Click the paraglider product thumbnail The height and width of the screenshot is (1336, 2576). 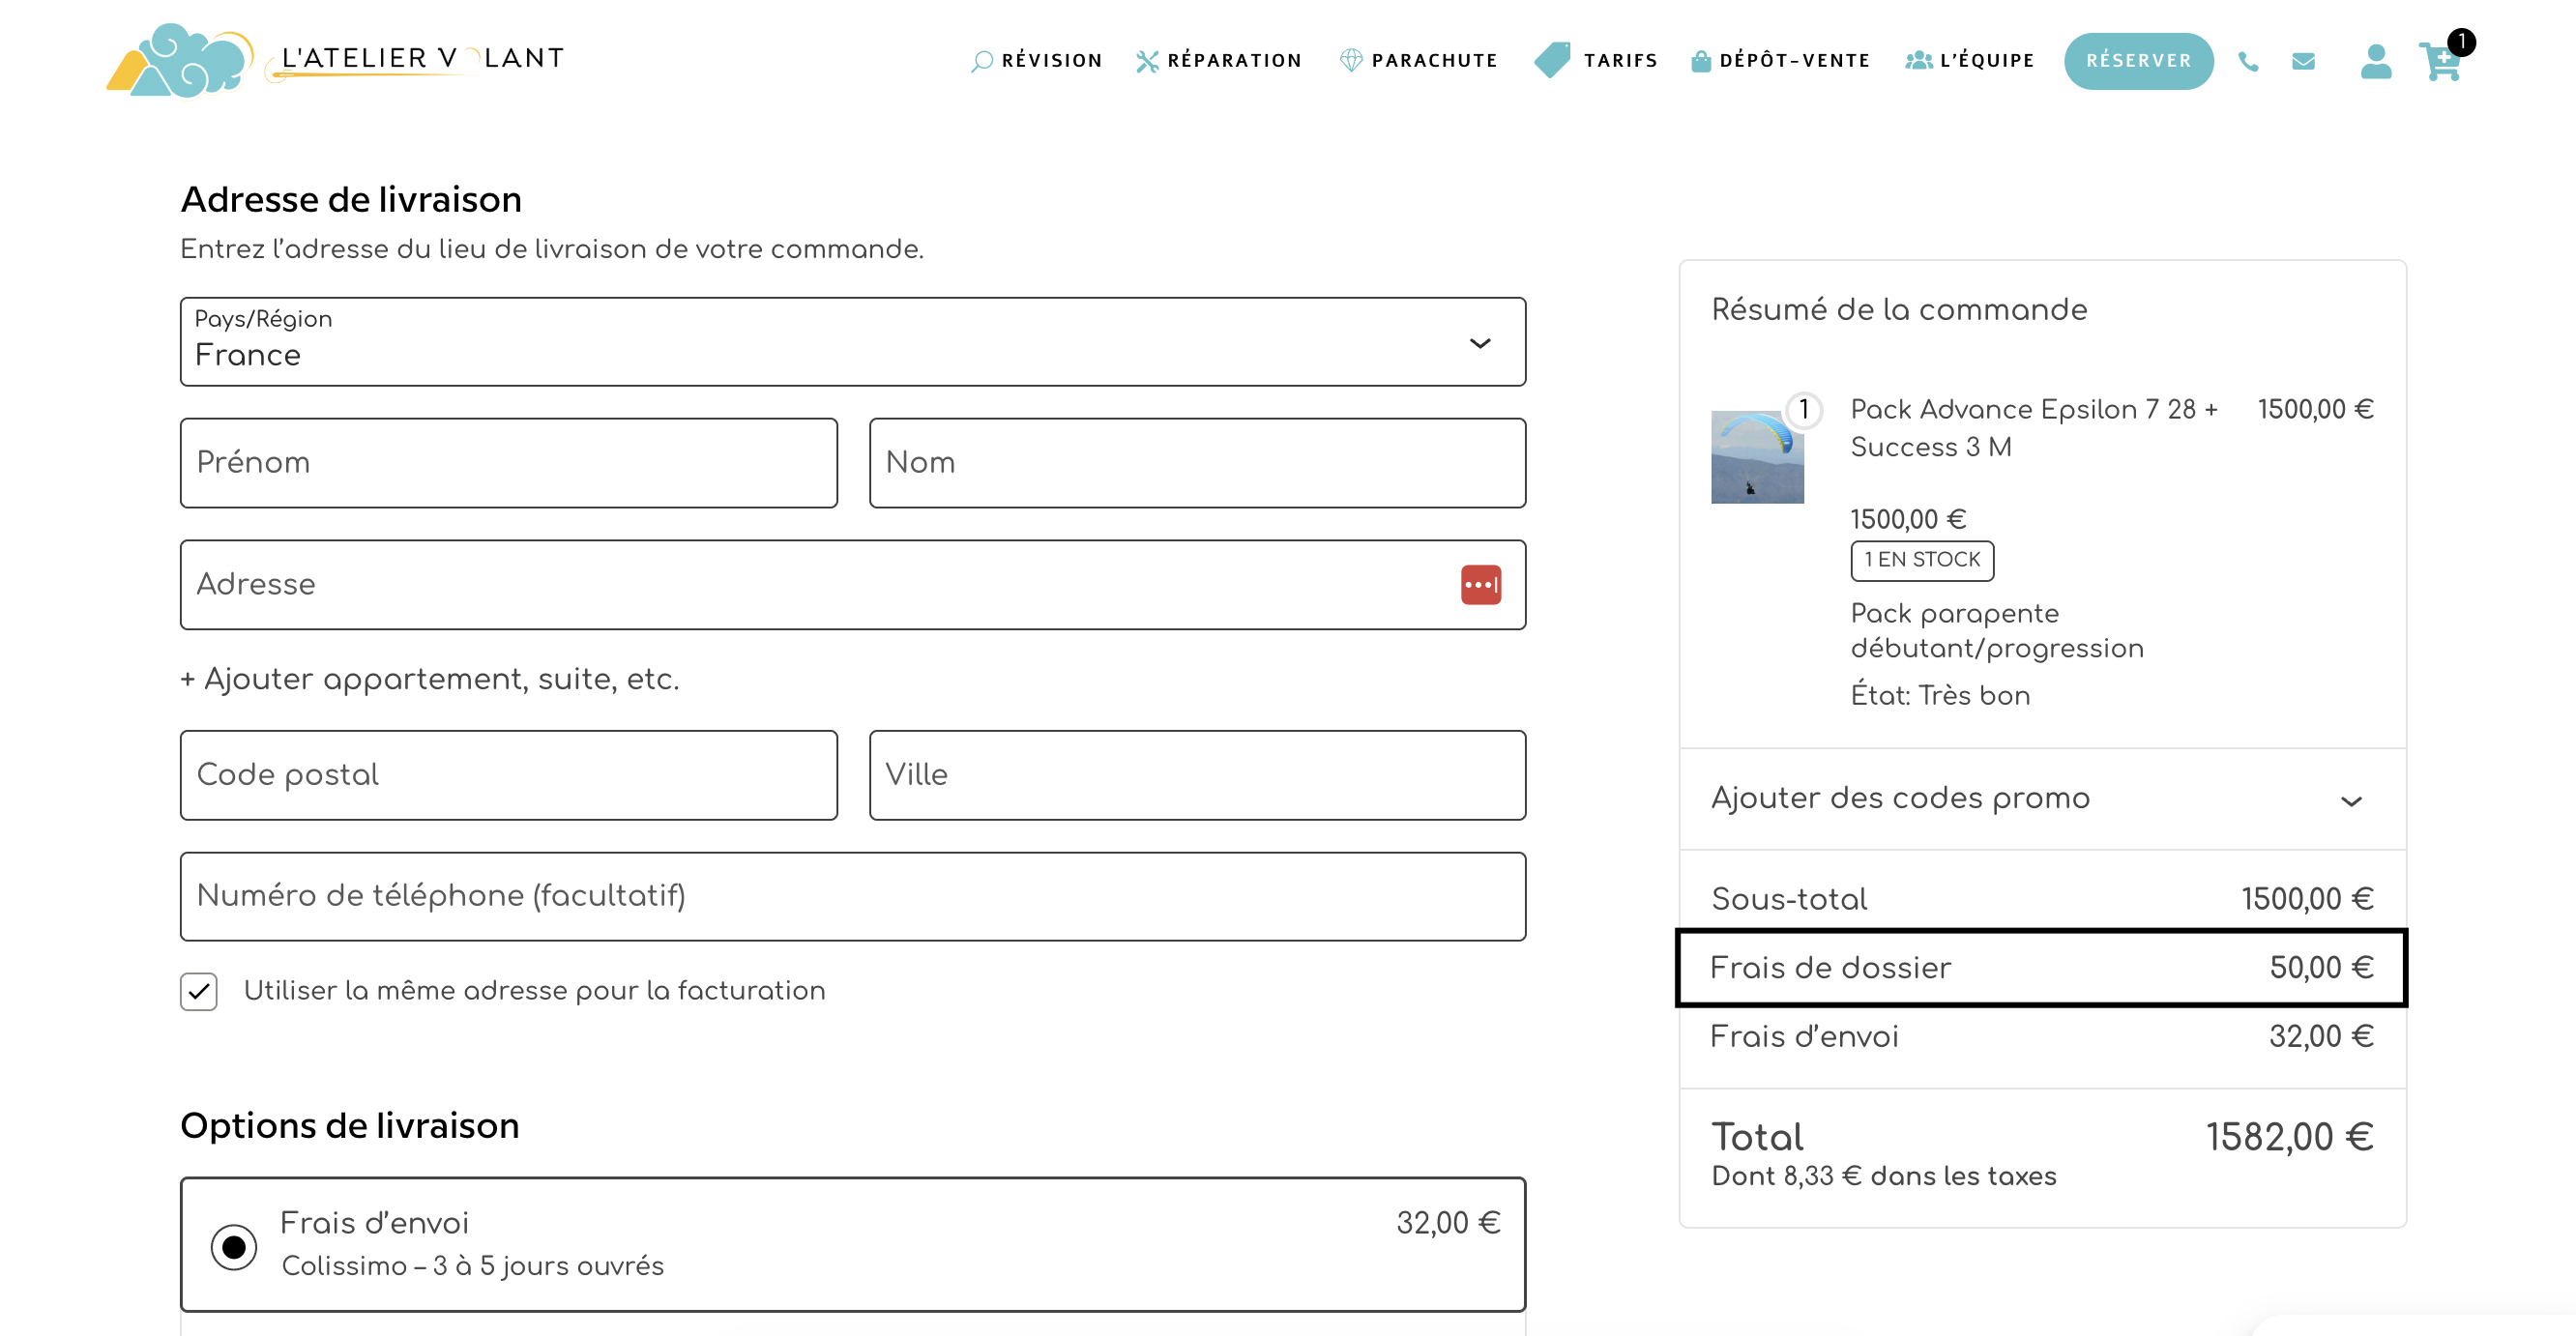1757,457
